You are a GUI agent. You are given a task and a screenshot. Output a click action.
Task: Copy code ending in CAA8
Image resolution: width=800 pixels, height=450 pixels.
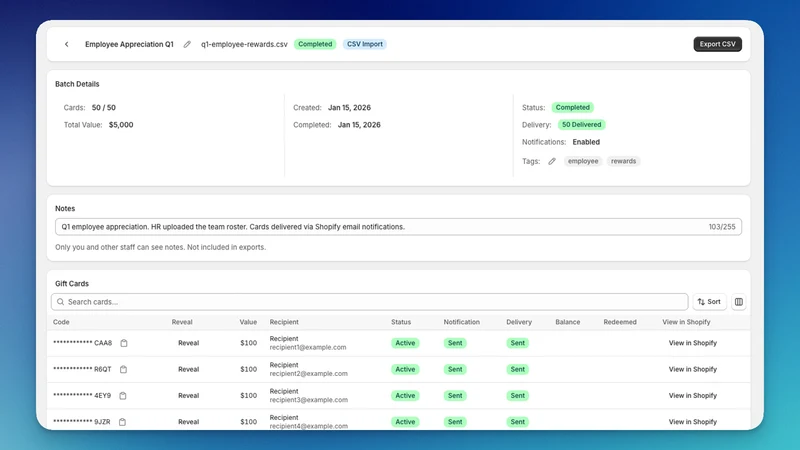coord(123,343)
